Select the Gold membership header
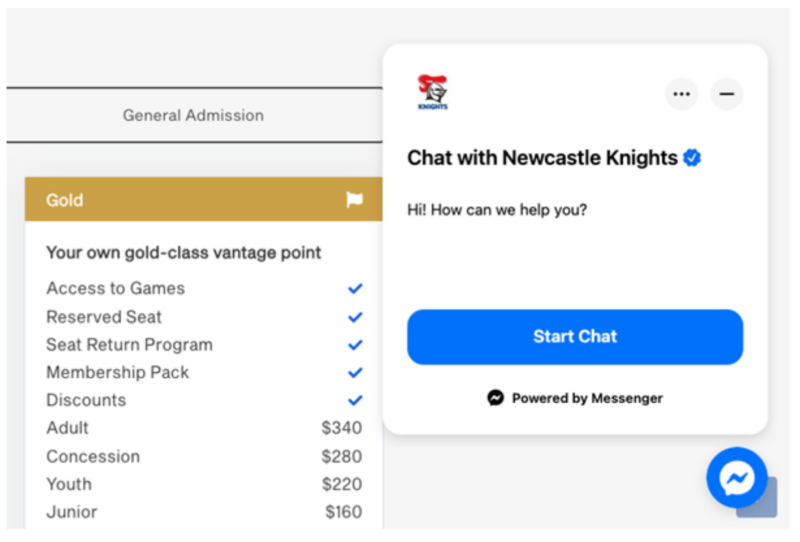This screenshot has height=542, width=800. (204, 200)
